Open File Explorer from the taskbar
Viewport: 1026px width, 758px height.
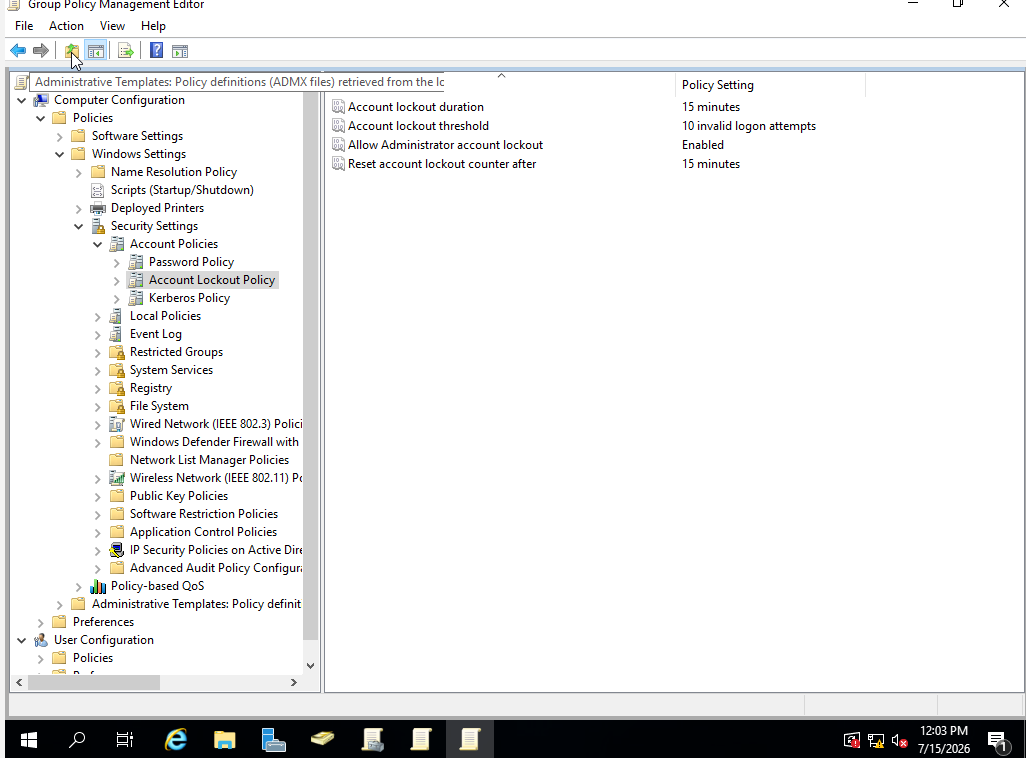click(224, 740)
